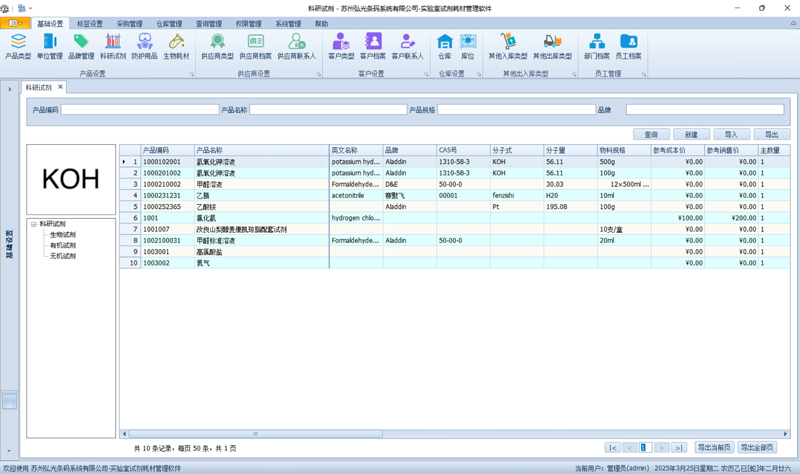
Task: Open 部门档案 department records
Action: pyautogui.click(x=597, y=46)
